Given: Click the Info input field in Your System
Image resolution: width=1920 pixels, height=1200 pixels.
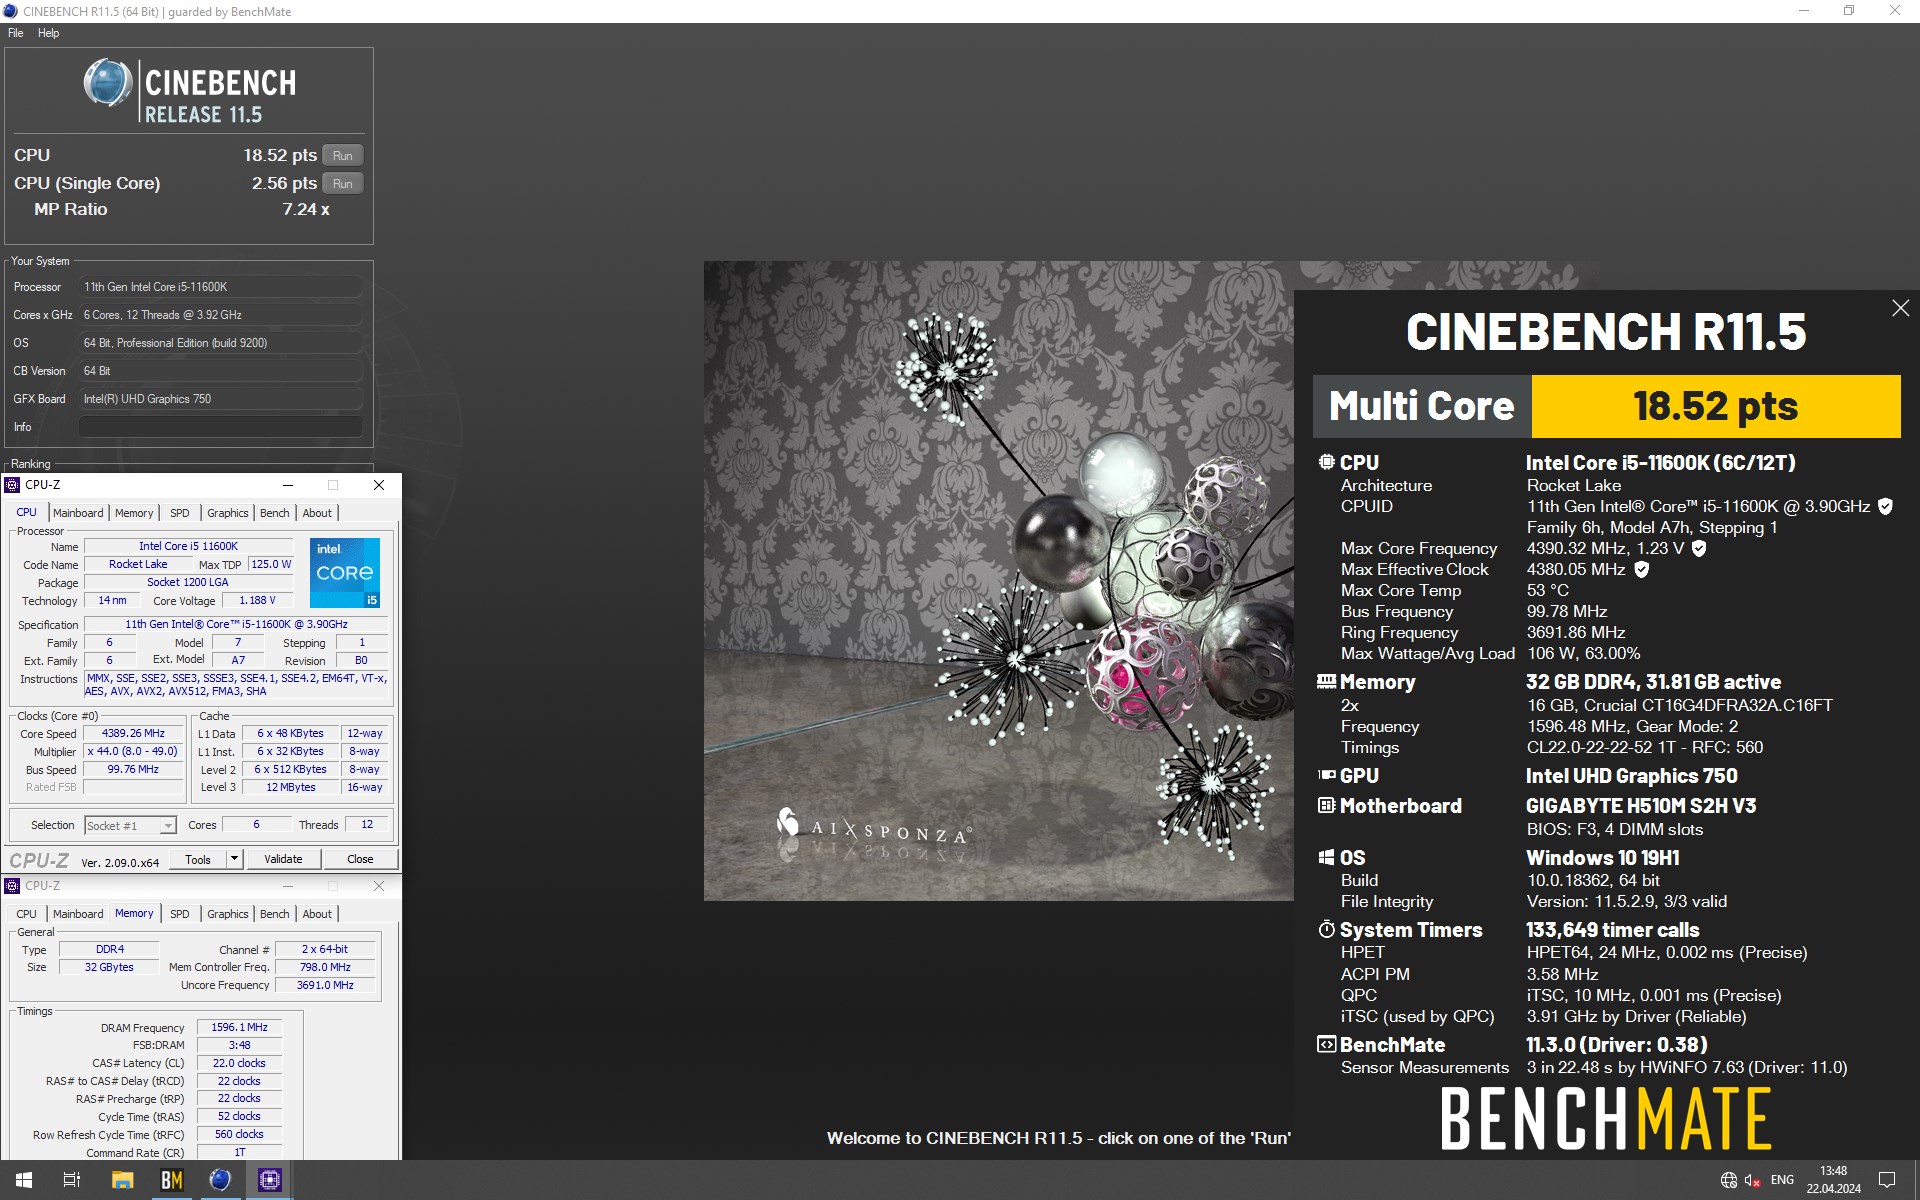Looking at the screenshot, I should point(220,427).
